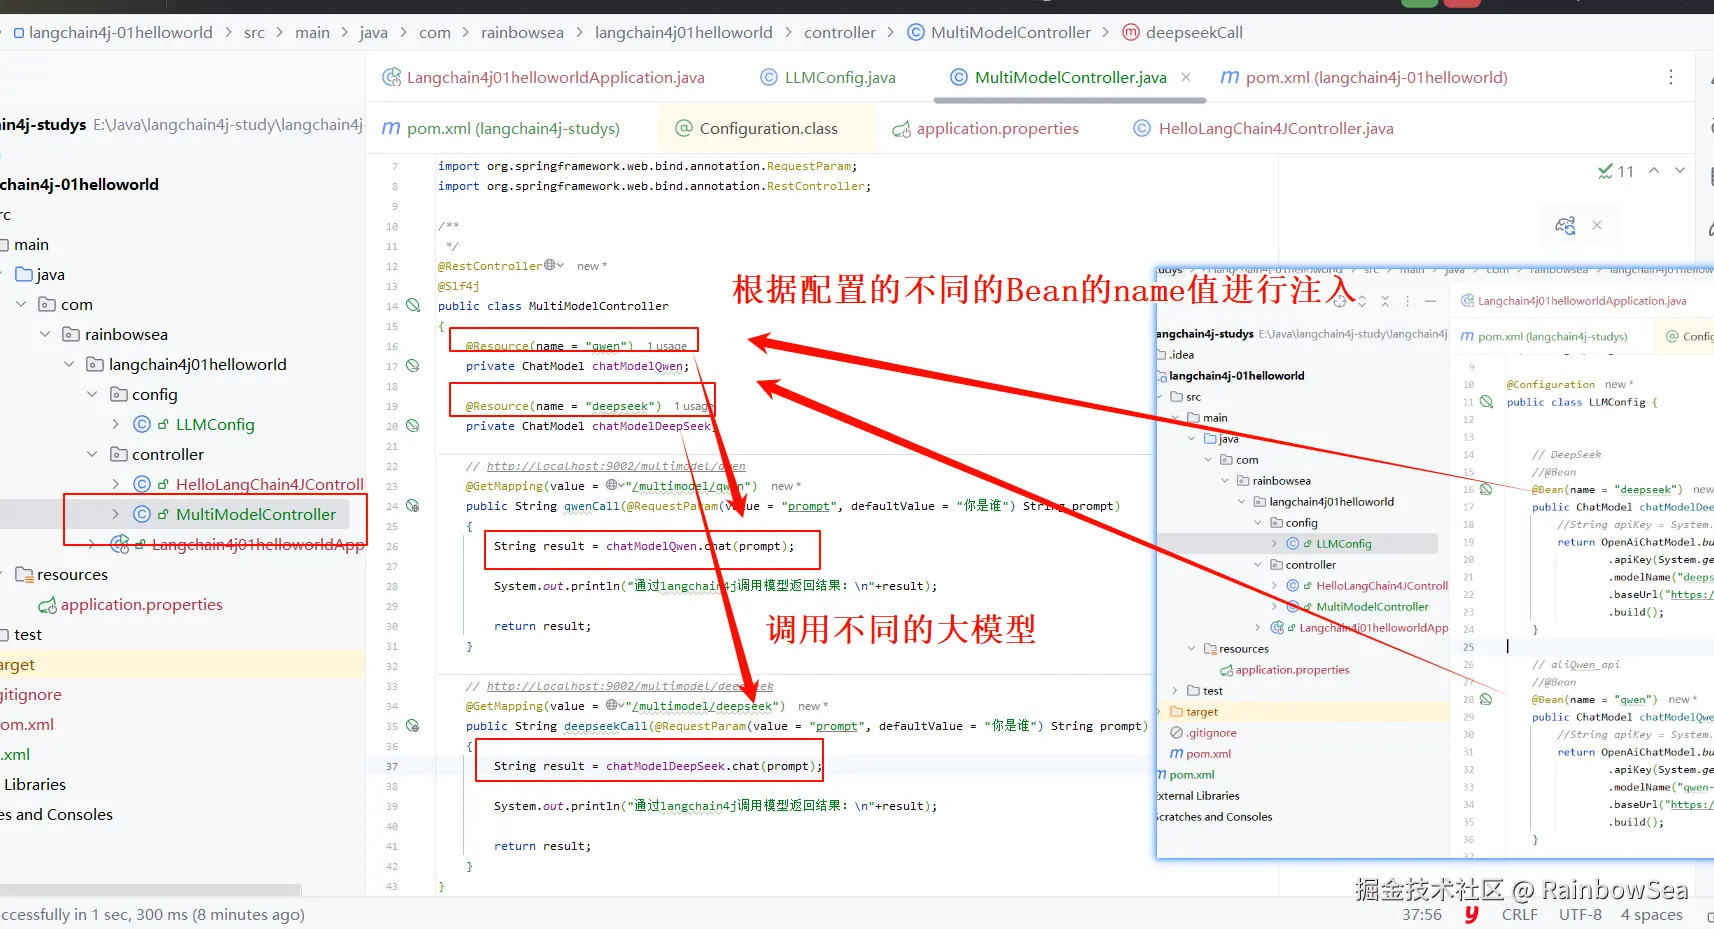Click the collapse-all icon in inset project toolbar
The height and width of the screenshot is (929, 1714).
pos(1385,301)
